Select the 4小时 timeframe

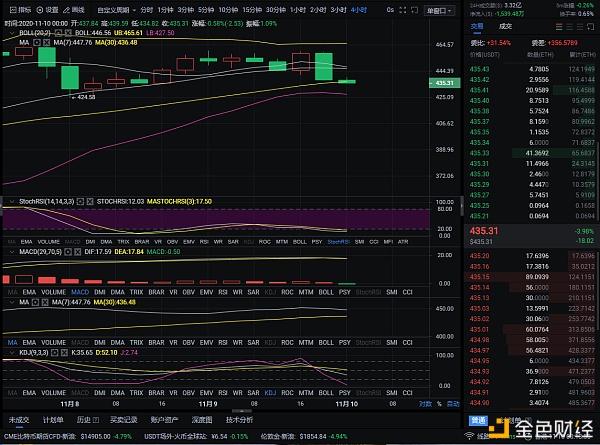359,10
